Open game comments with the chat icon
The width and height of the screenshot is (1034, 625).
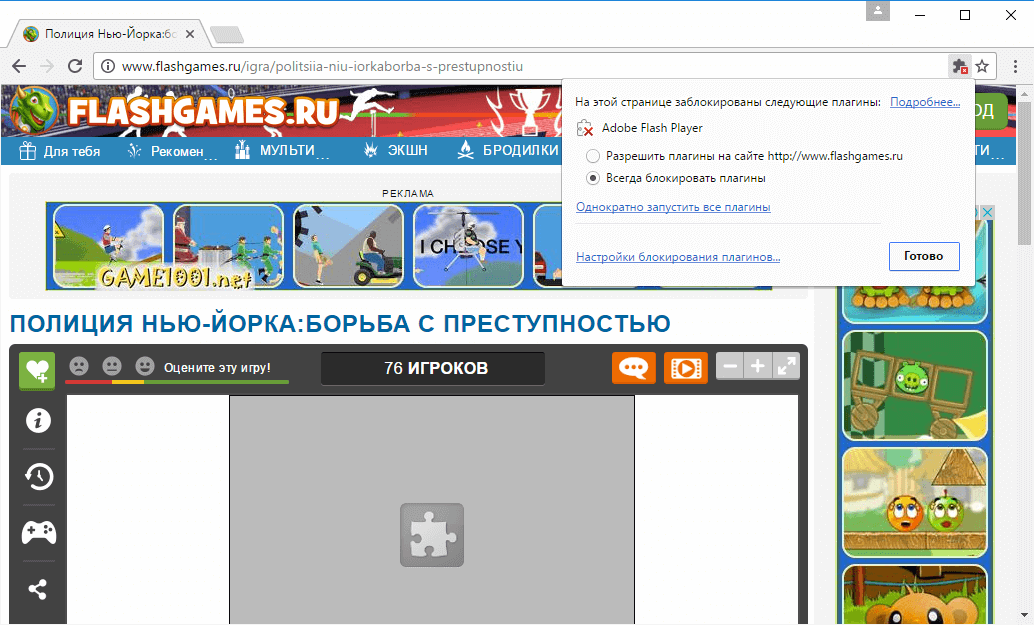(633, 367)
